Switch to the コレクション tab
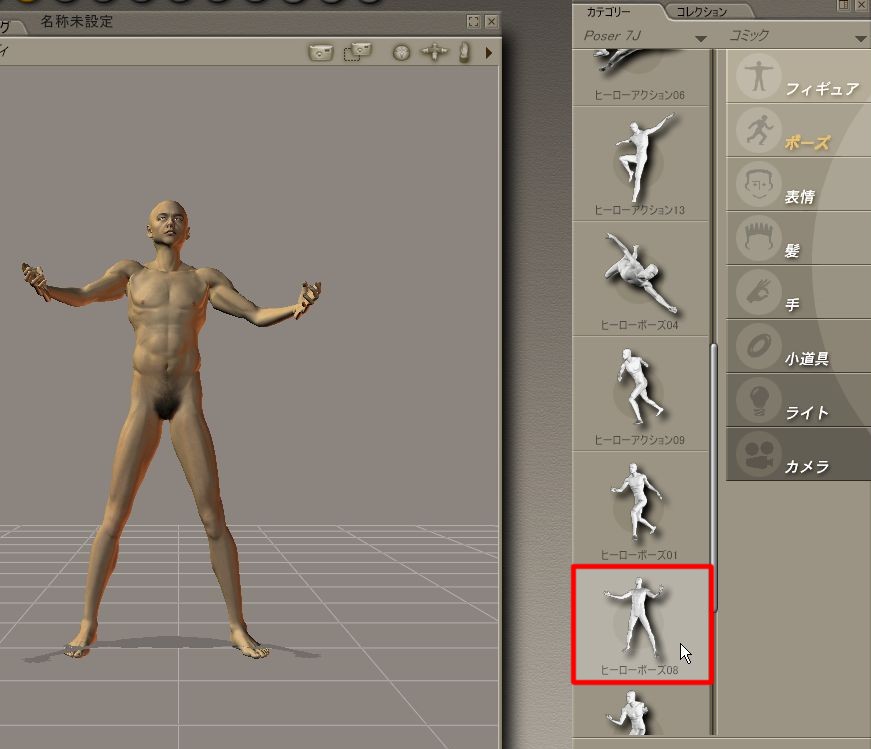The height and width of the screenshot is (749, 871). pos(701,12)
